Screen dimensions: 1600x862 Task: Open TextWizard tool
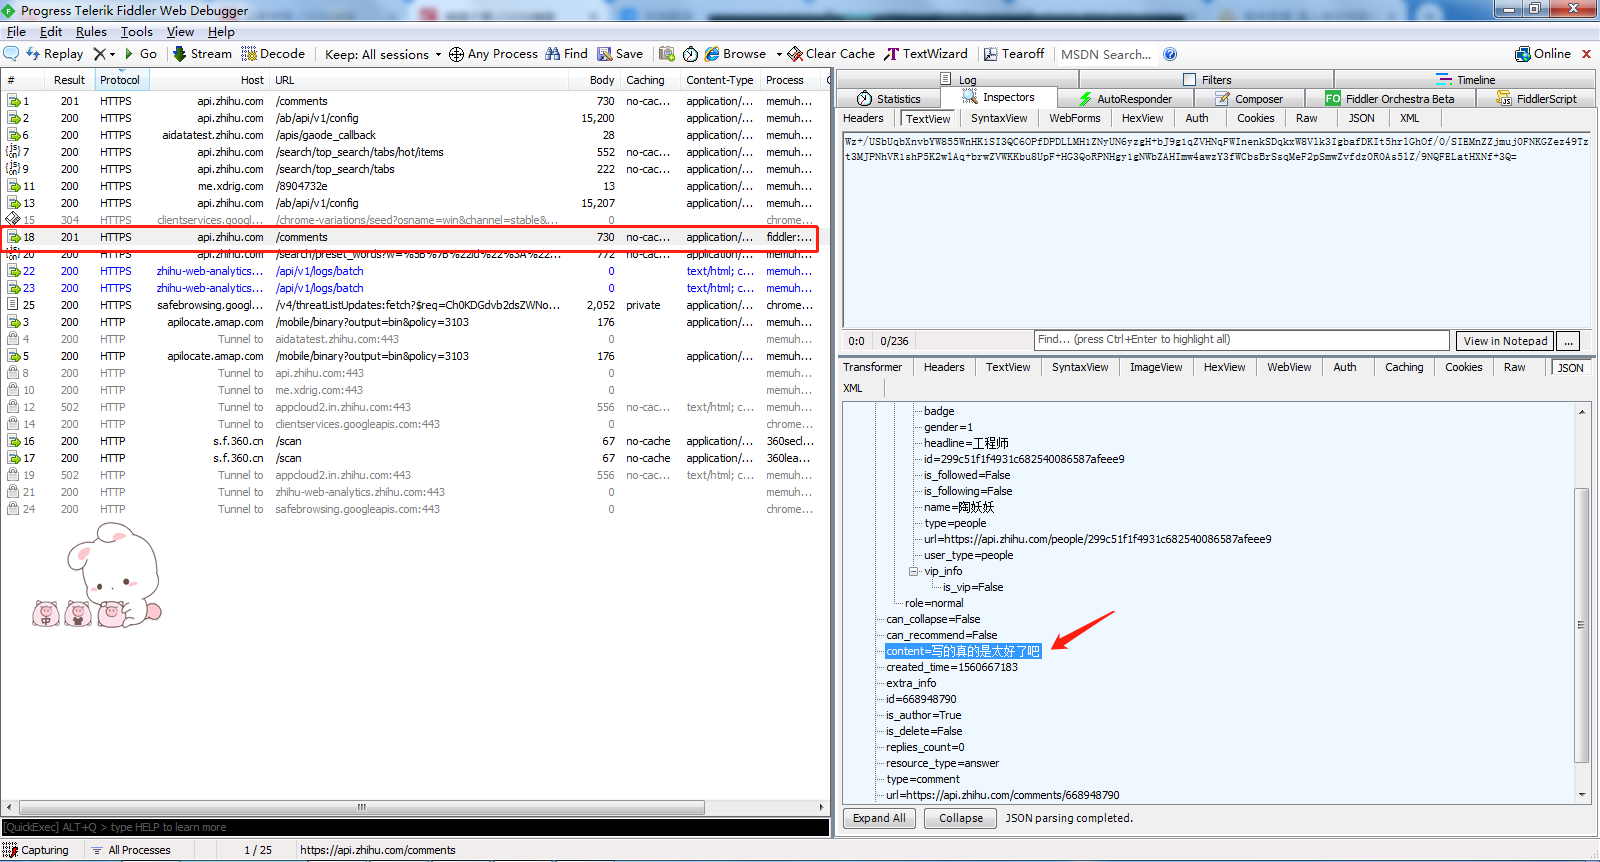pyautogui.click(x=926, y=54)
